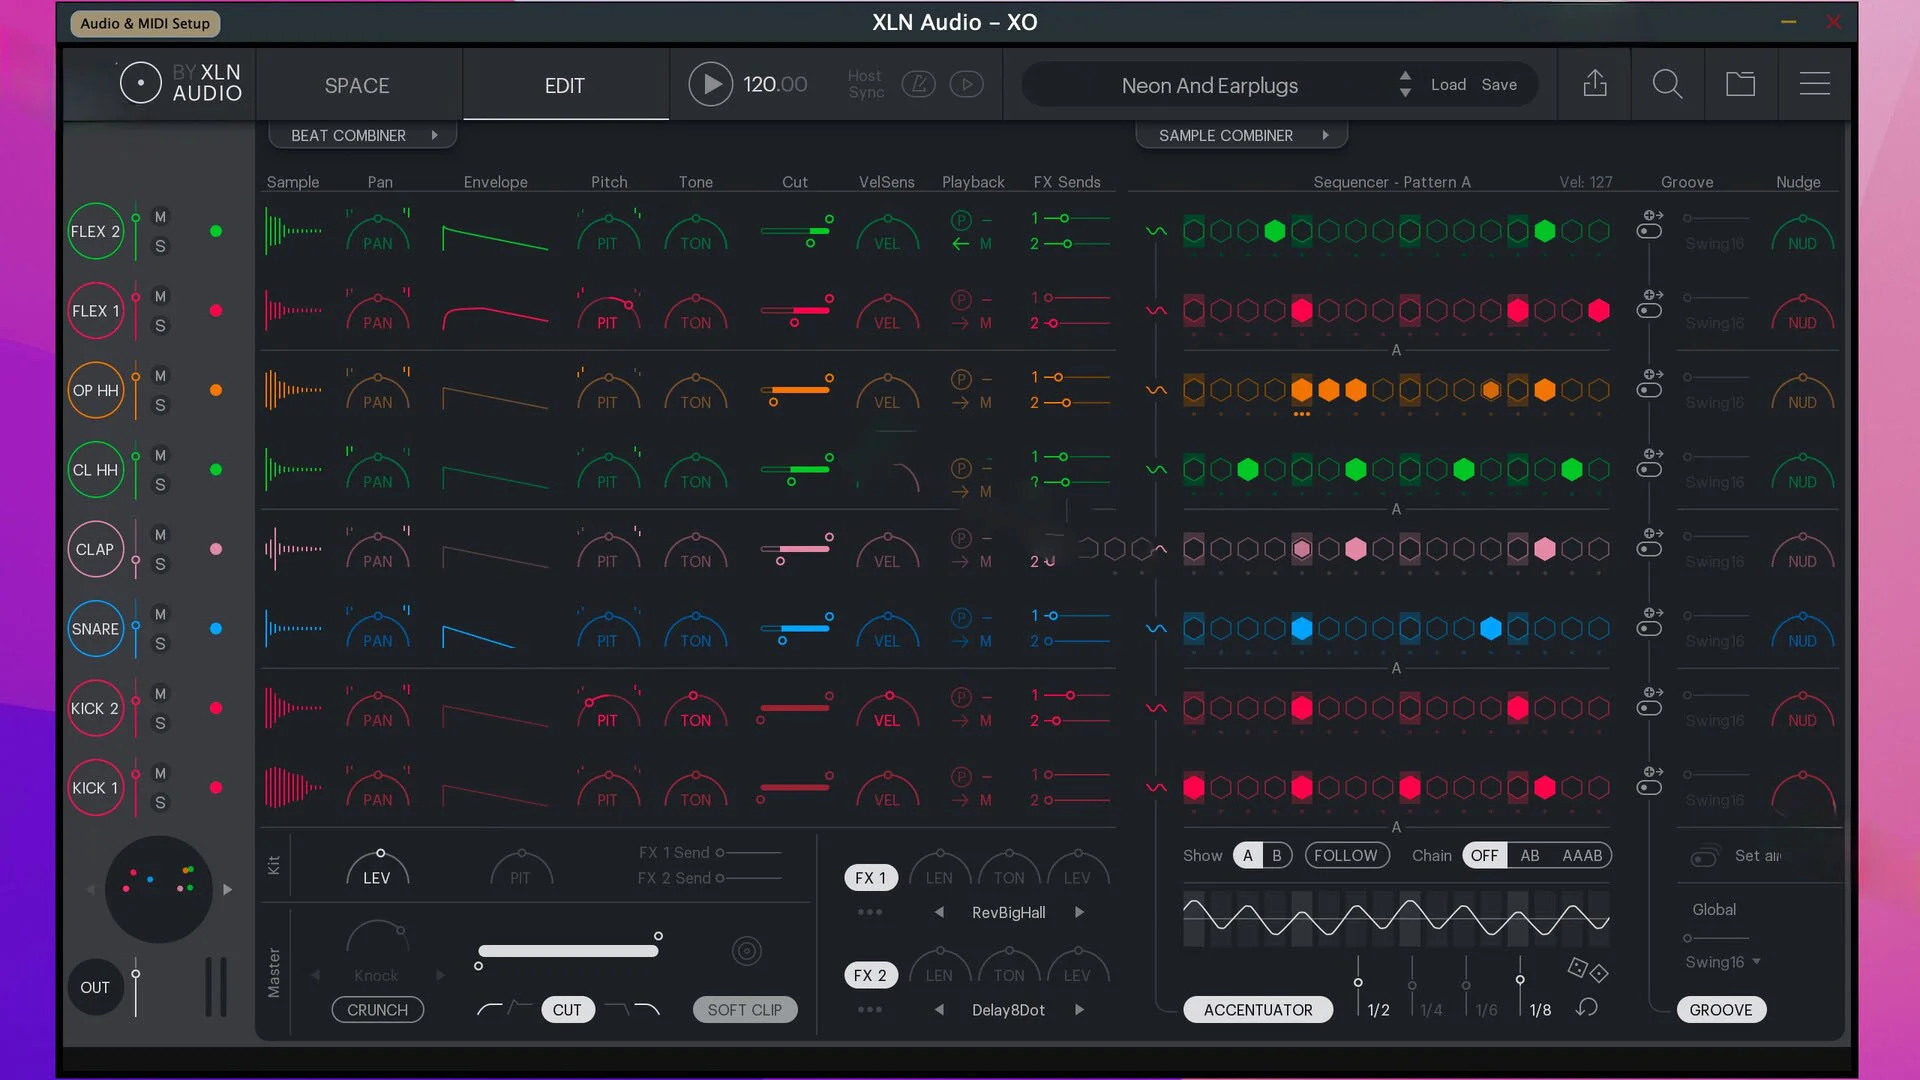Image resolution: width=1920 pixels, height=1080 pixels.
Task: Switch to the EDIT tab
Action: pos(565,86)
